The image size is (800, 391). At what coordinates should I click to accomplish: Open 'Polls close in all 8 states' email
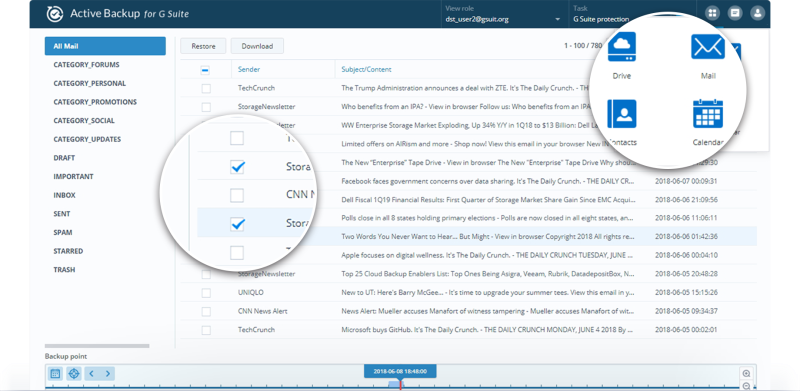pos(487,218)
